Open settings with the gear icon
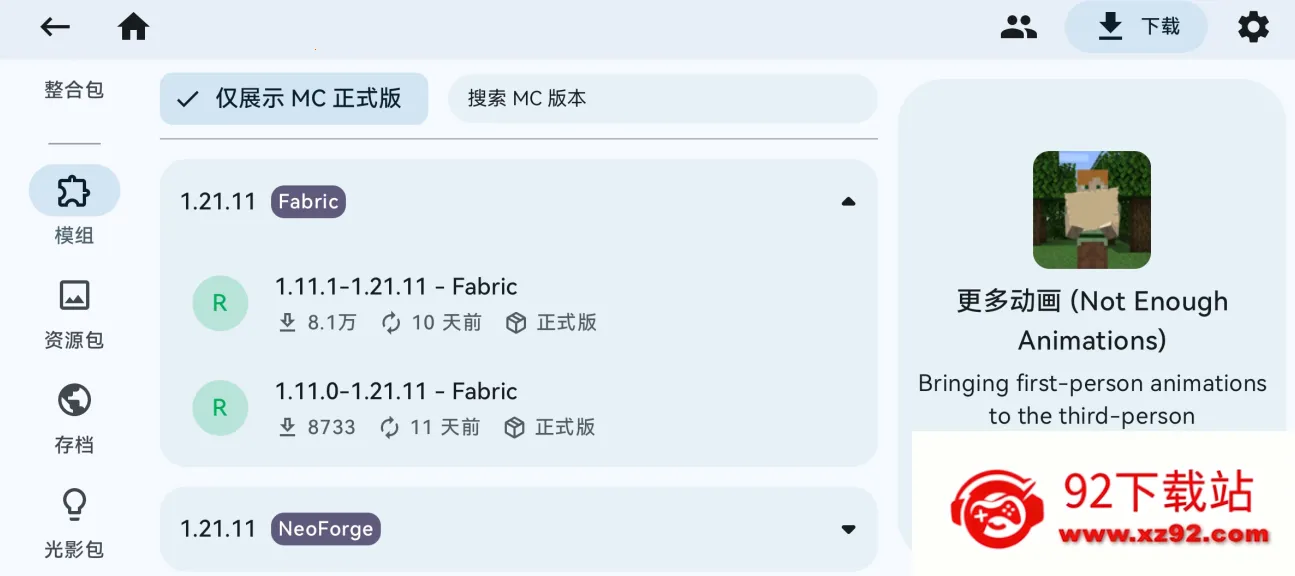The height and width of the screenshot is (576, 1295). tap(1253, 27)
